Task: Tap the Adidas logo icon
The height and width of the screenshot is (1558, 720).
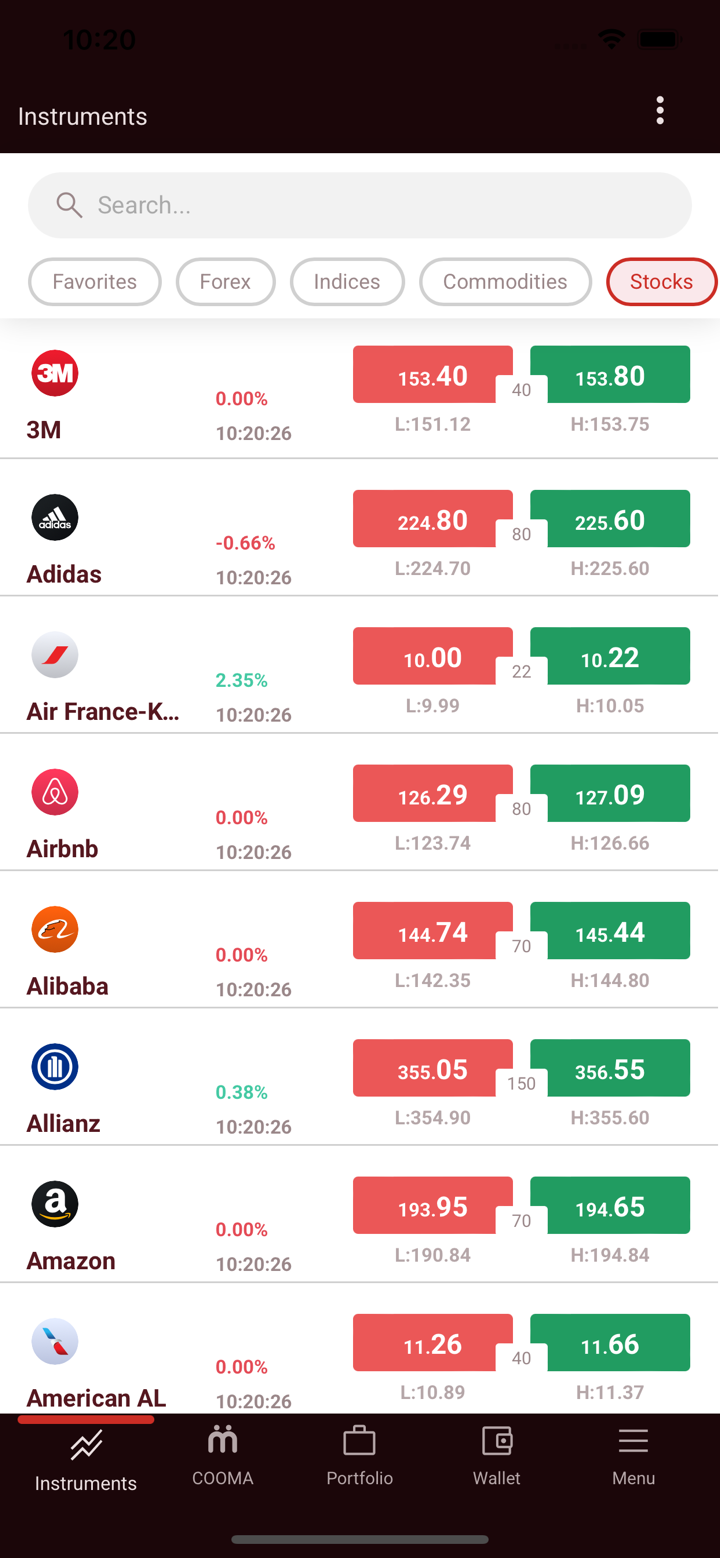Action: pyautogui.click(x=55, y=517)
